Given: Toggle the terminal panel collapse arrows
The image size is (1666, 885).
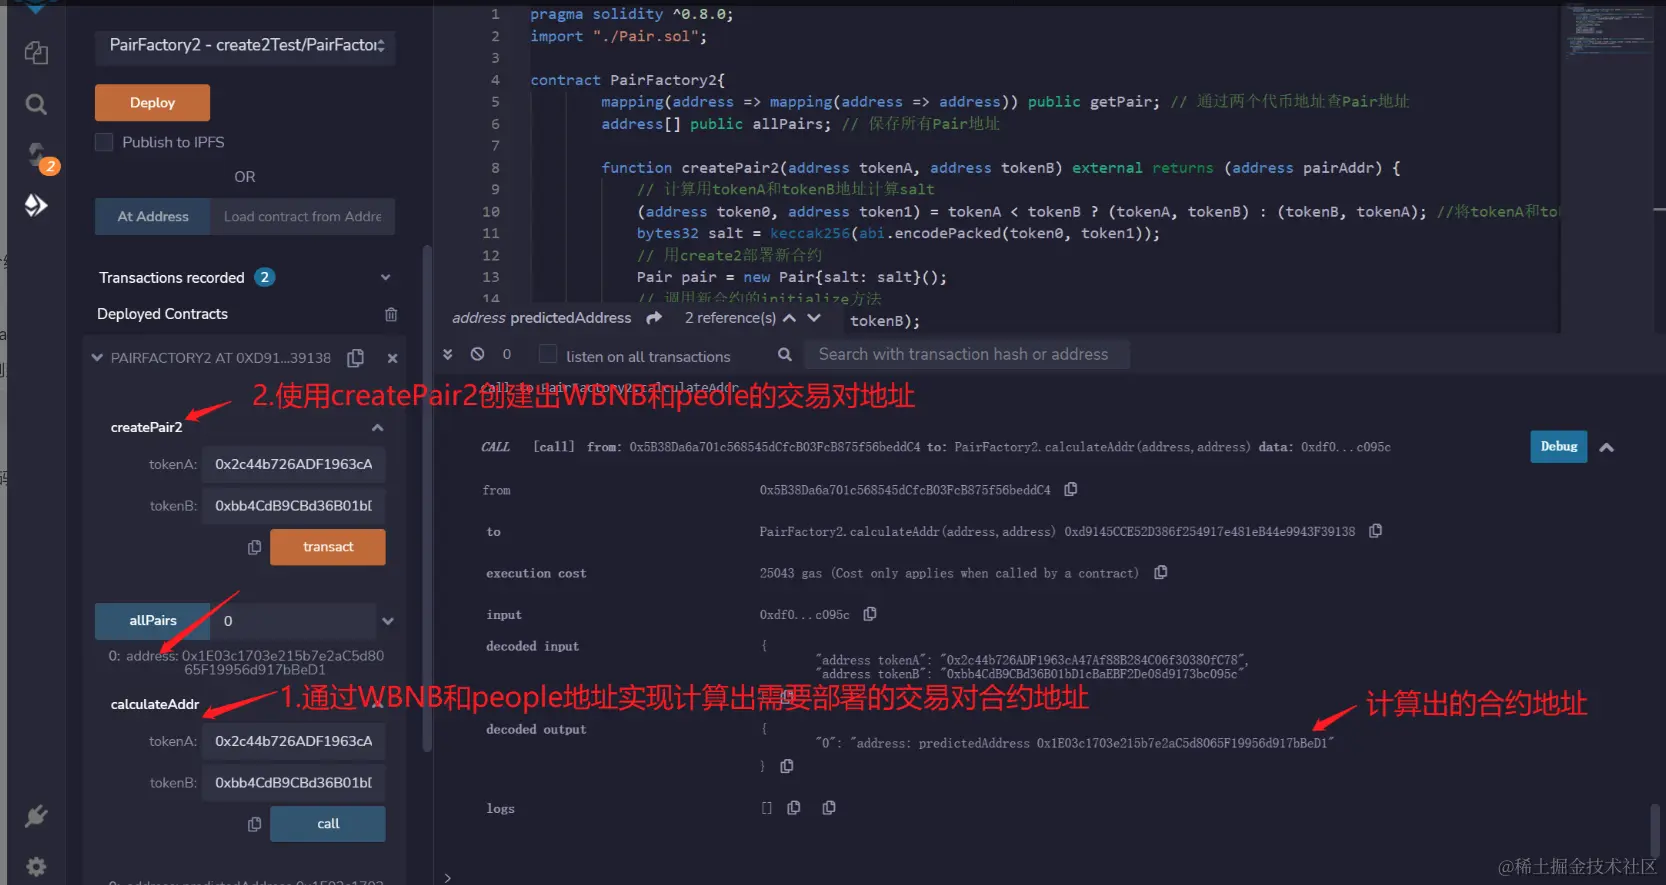Looking at the screenshot, I should pos(448,354).
